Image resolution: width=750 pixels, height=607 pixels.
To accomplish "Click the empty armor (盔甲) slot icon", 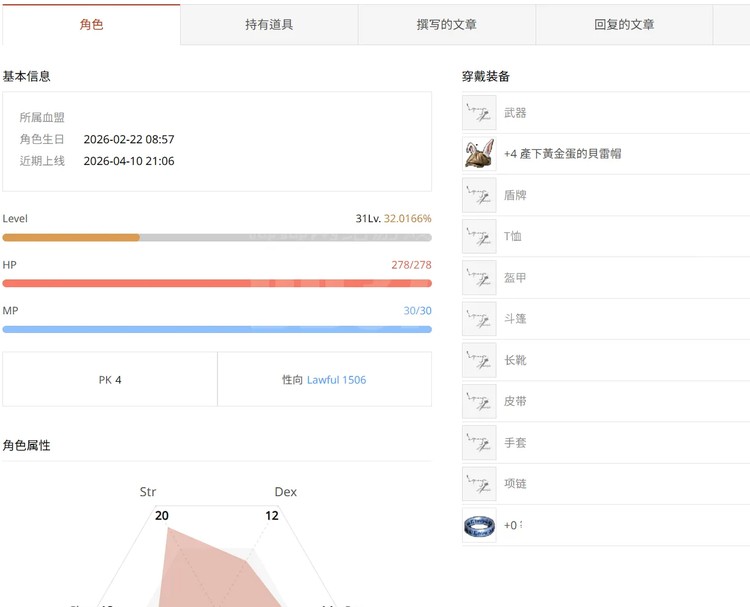I will coord(479,278).
